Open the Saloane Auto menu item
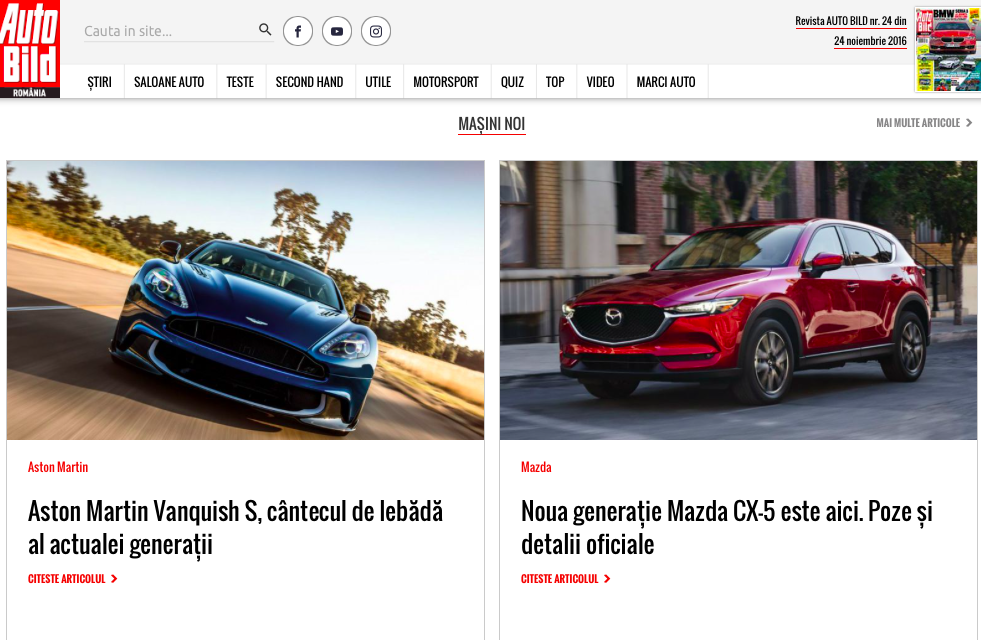This screenshot has width=981, height=640. tap(169, 82)
